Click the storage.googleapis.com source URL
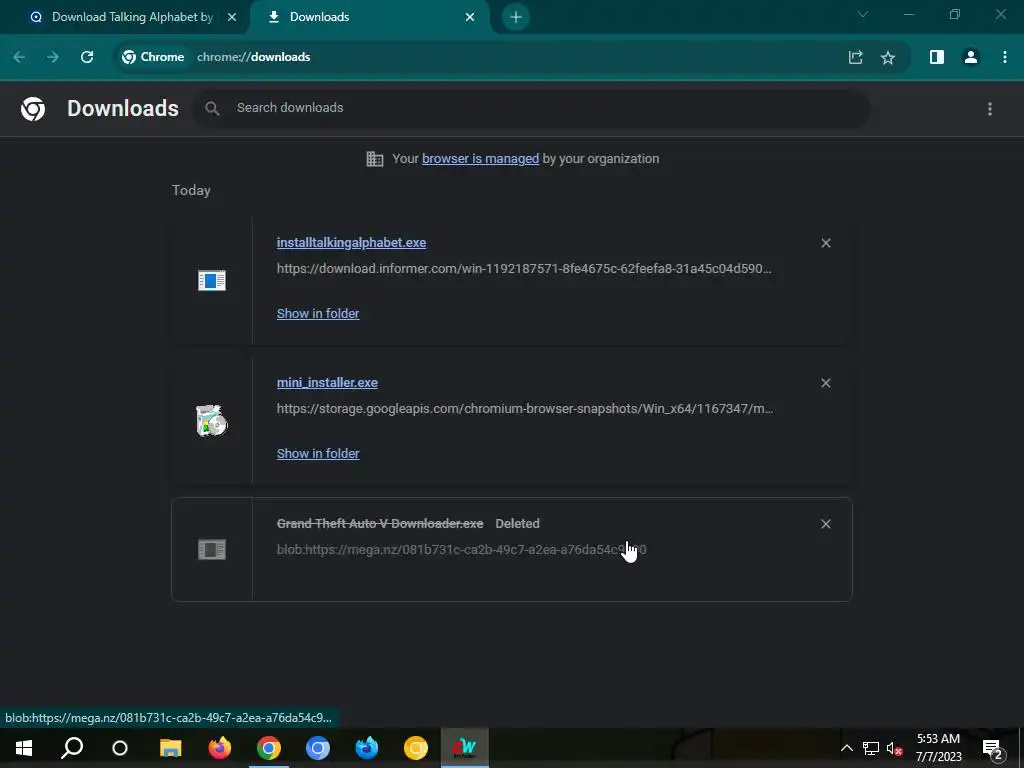This screenshot has width=1024, height=768. tap(524, 409)
